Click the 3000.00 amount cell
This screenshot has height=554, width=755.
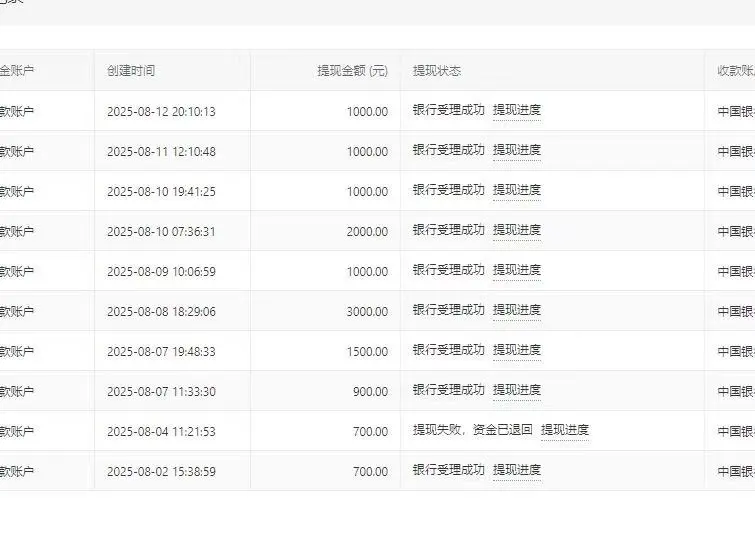tap(367, 311)
